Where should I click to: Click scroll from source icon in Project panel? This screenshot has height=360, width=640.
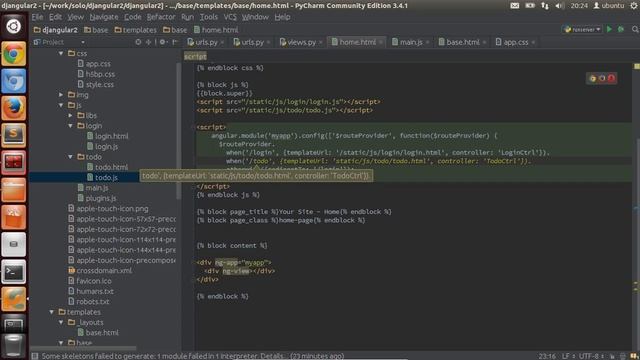click(x=138, y=42)
